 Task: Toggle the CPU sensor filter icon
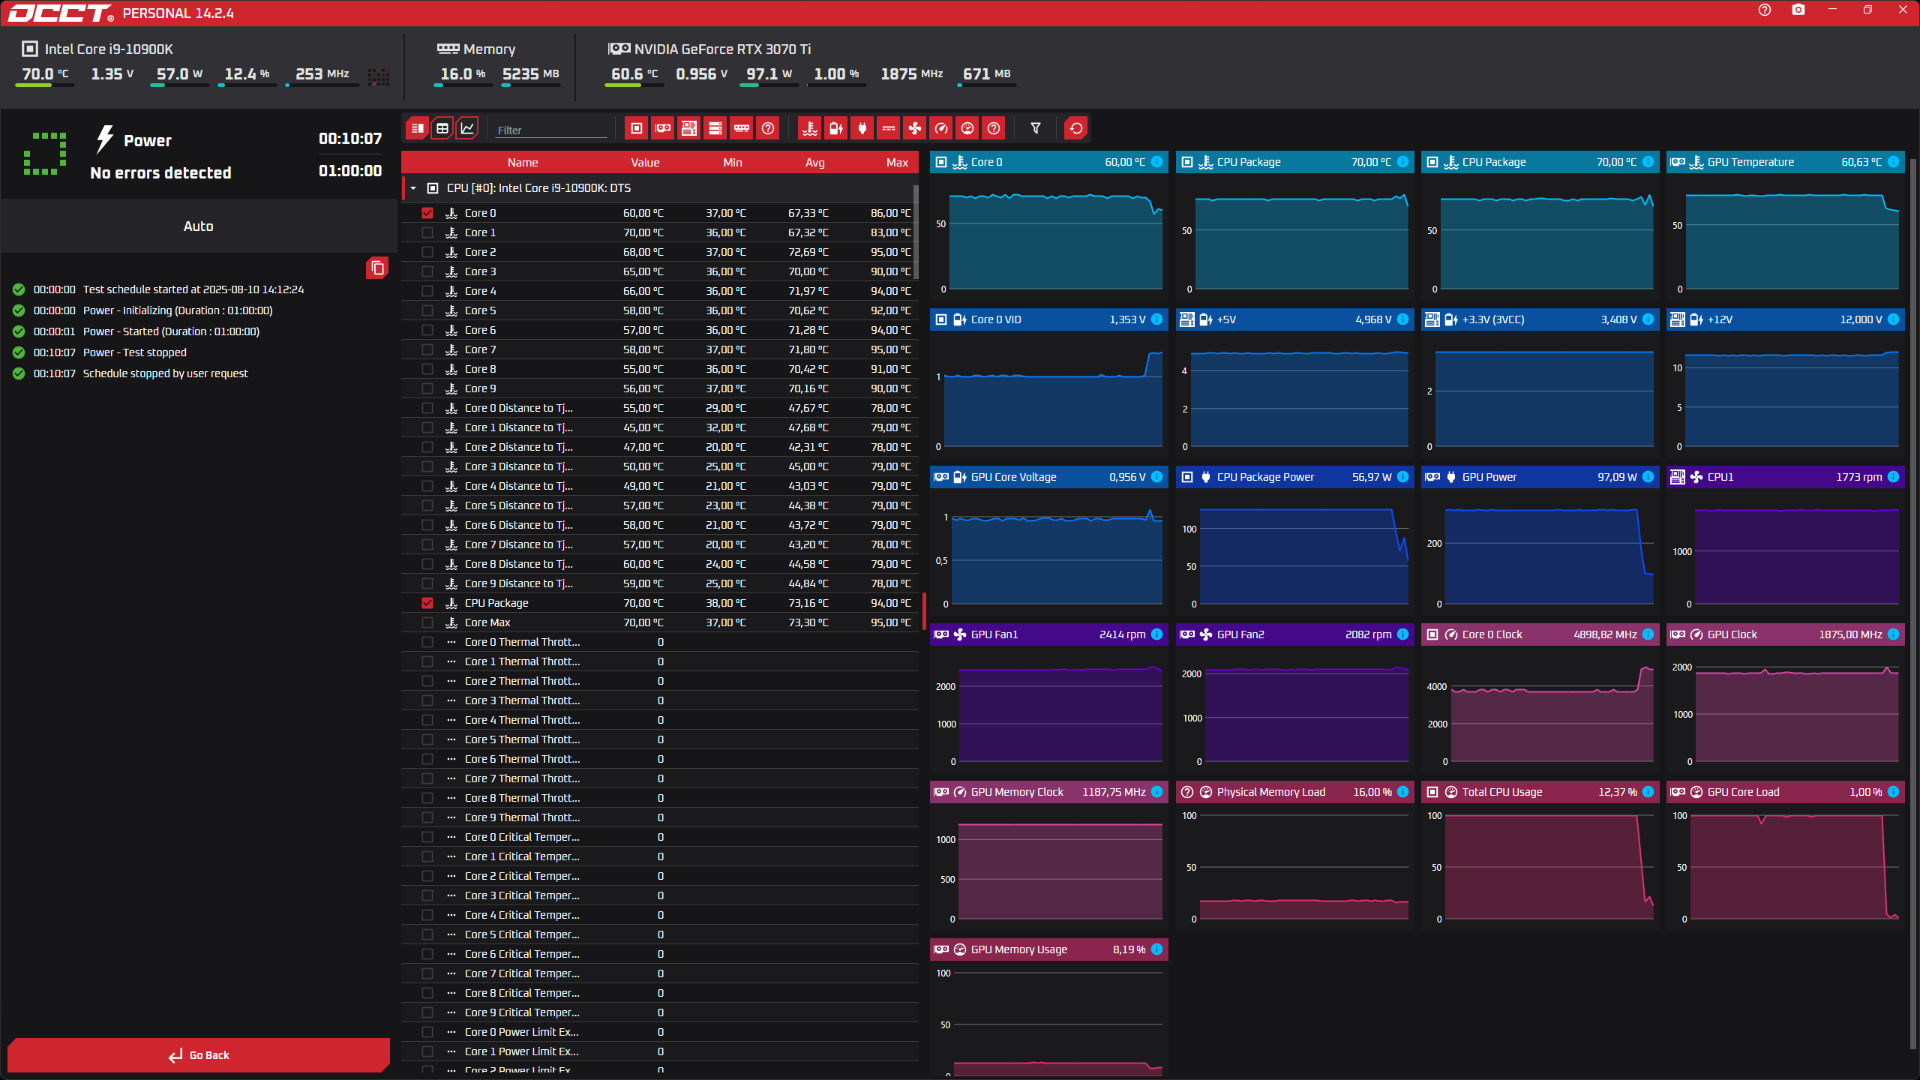(x=636, y=128)
